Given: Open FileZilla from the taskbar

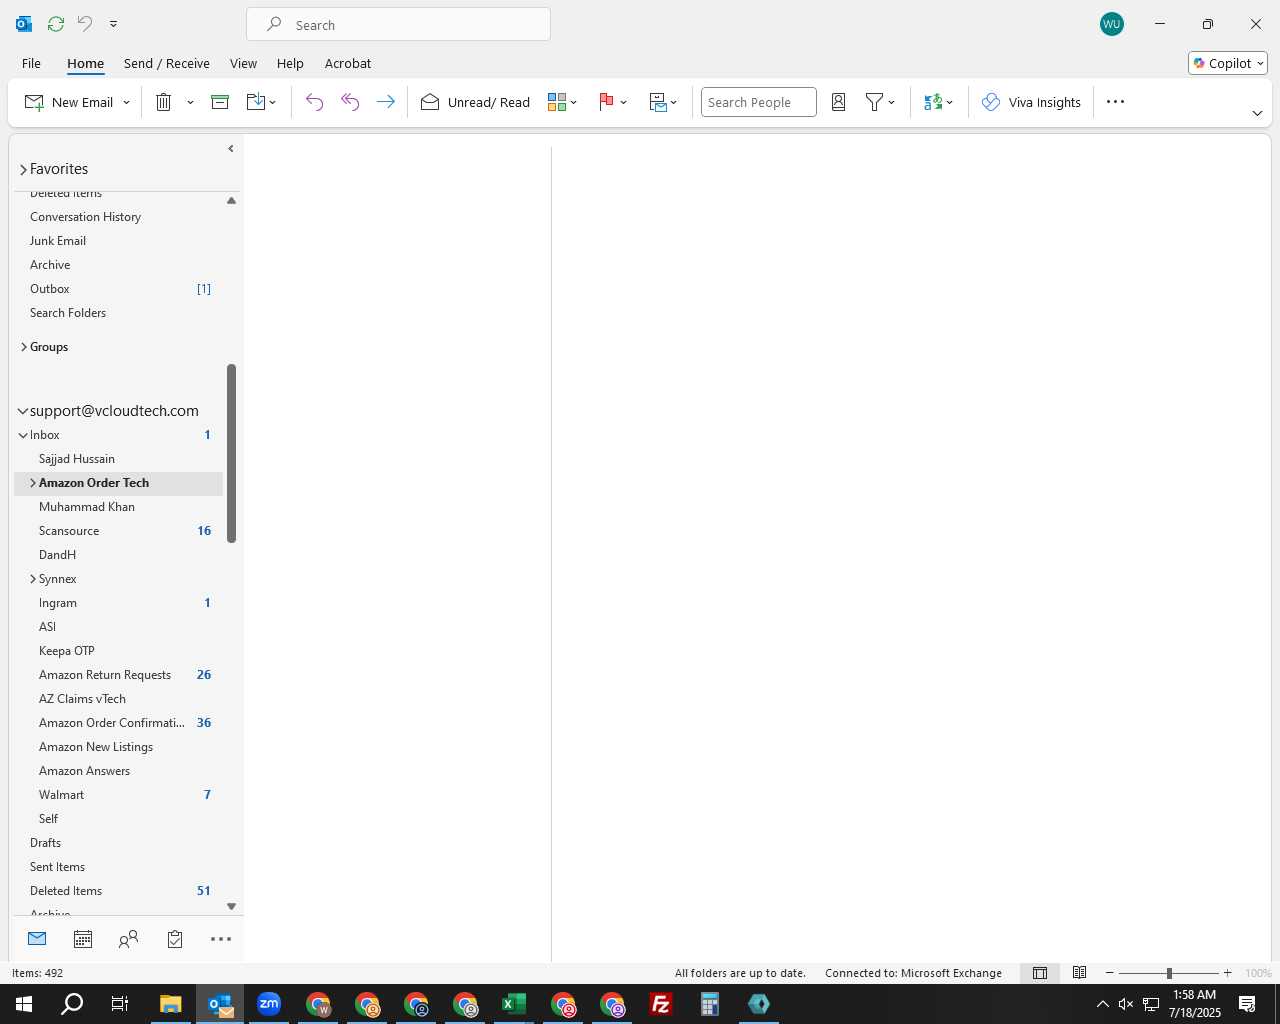Looking at the screenshot, I should [x=661, y=1004].
